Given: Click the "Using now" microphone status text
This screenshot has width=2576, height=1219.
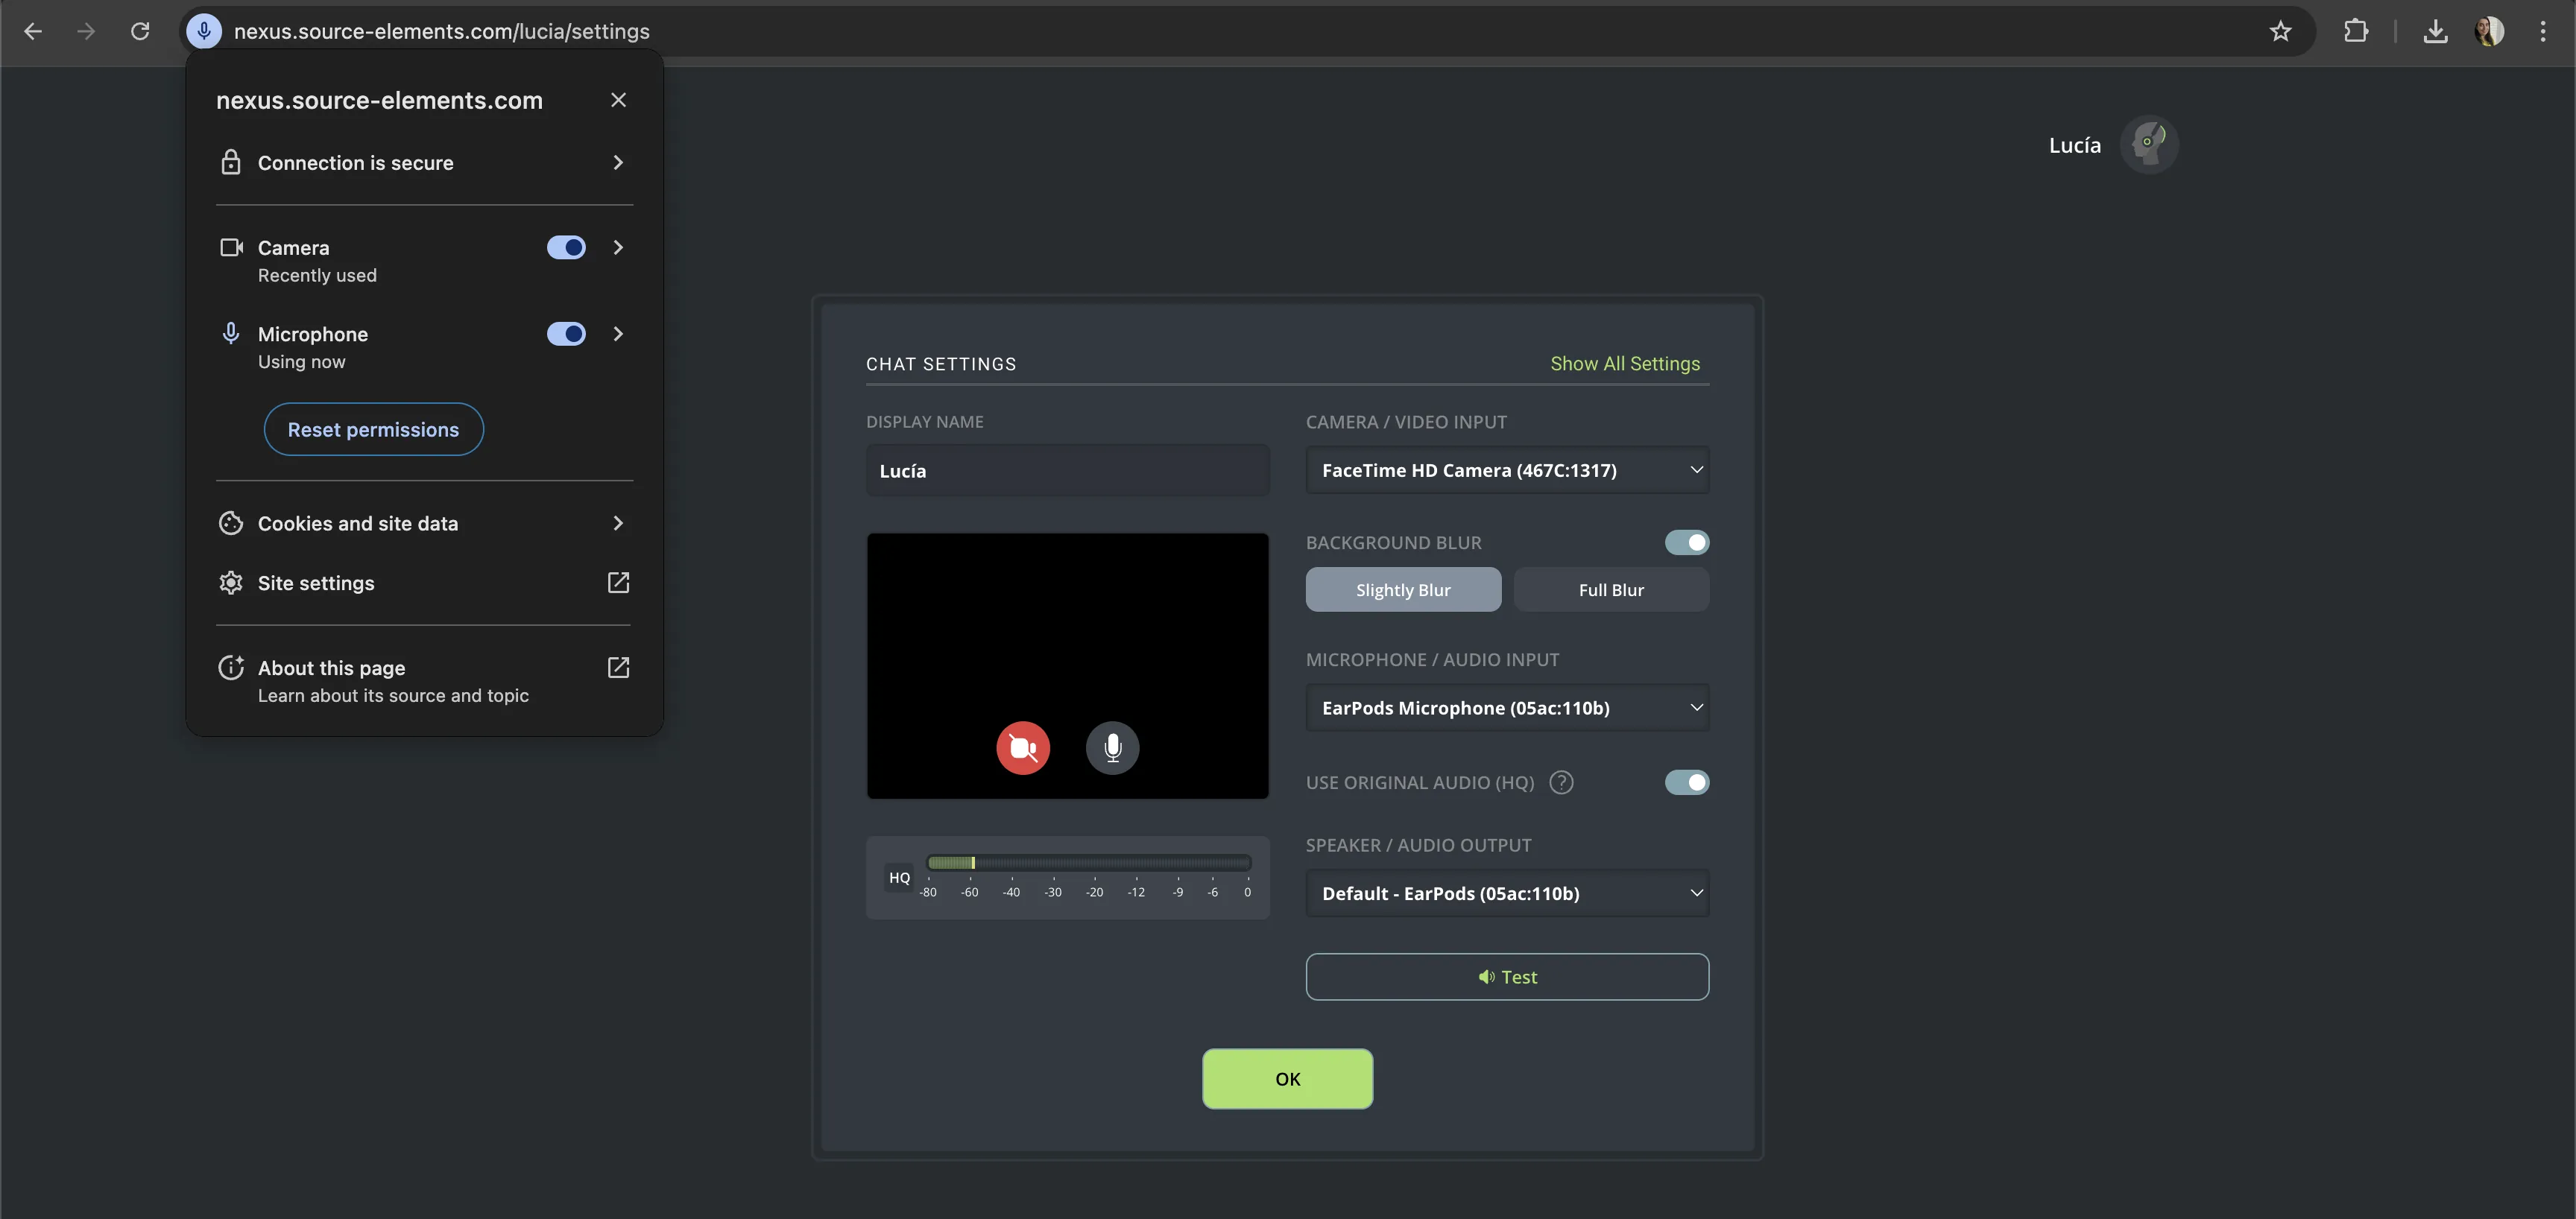Looking at the screenshot, I should click(x=301, y=362).
